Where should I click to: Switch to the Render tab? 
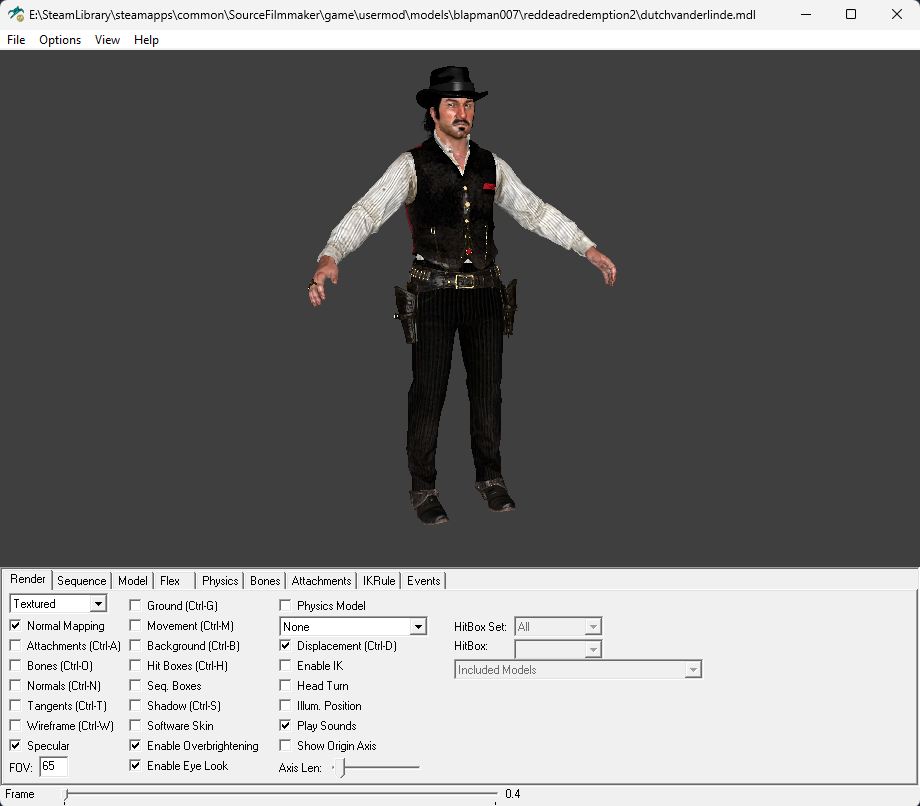click(28, 579)
